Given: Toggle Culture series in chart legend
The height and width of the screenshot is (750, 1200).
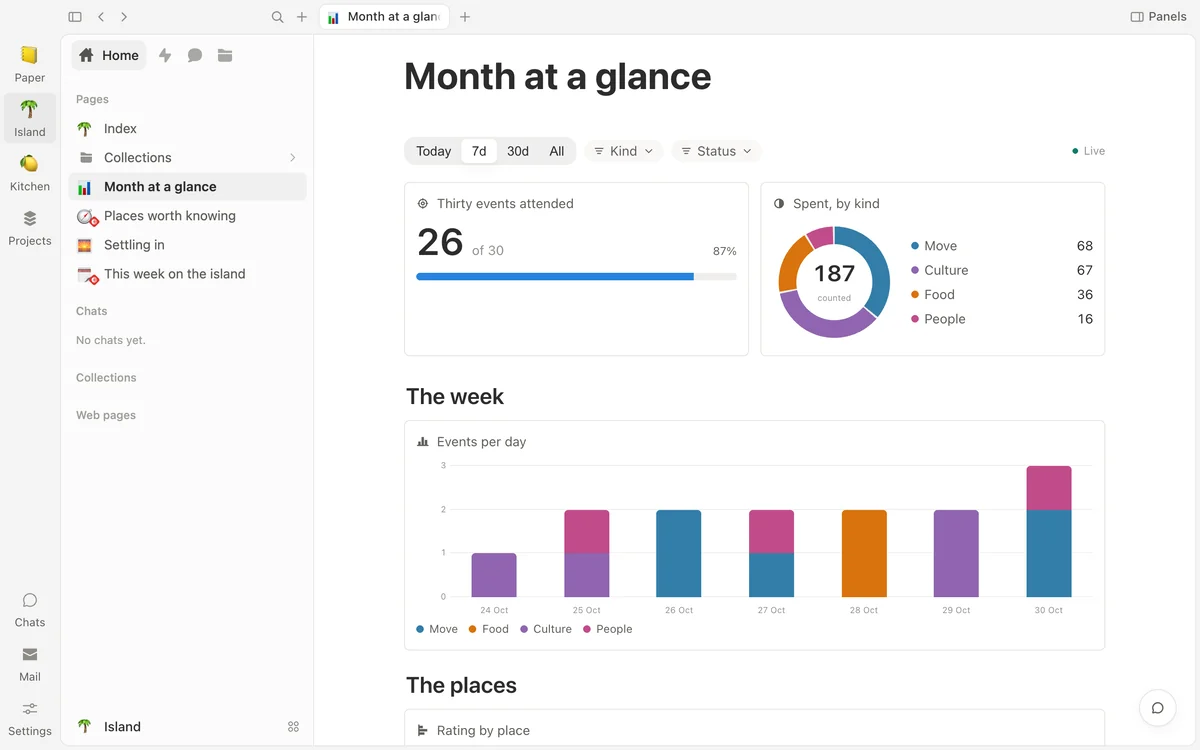Looking at the screenshot, I should tap(546, 629).
